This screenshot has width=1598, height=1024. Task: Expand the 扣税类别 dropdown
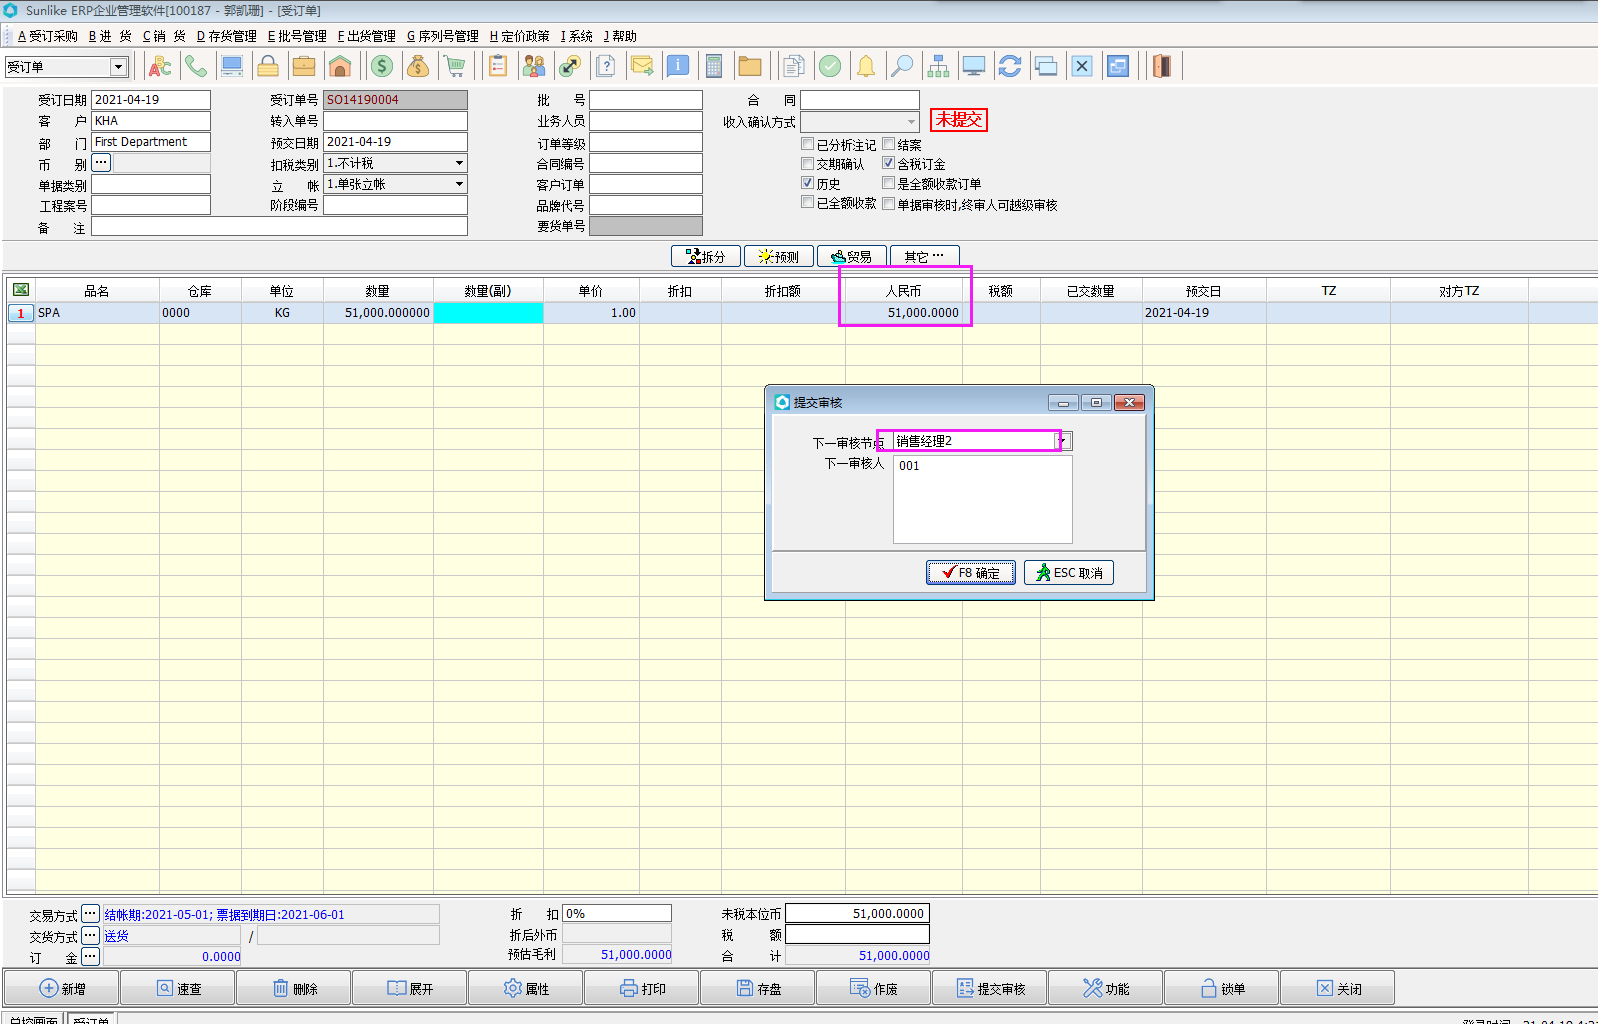(459, 163)
